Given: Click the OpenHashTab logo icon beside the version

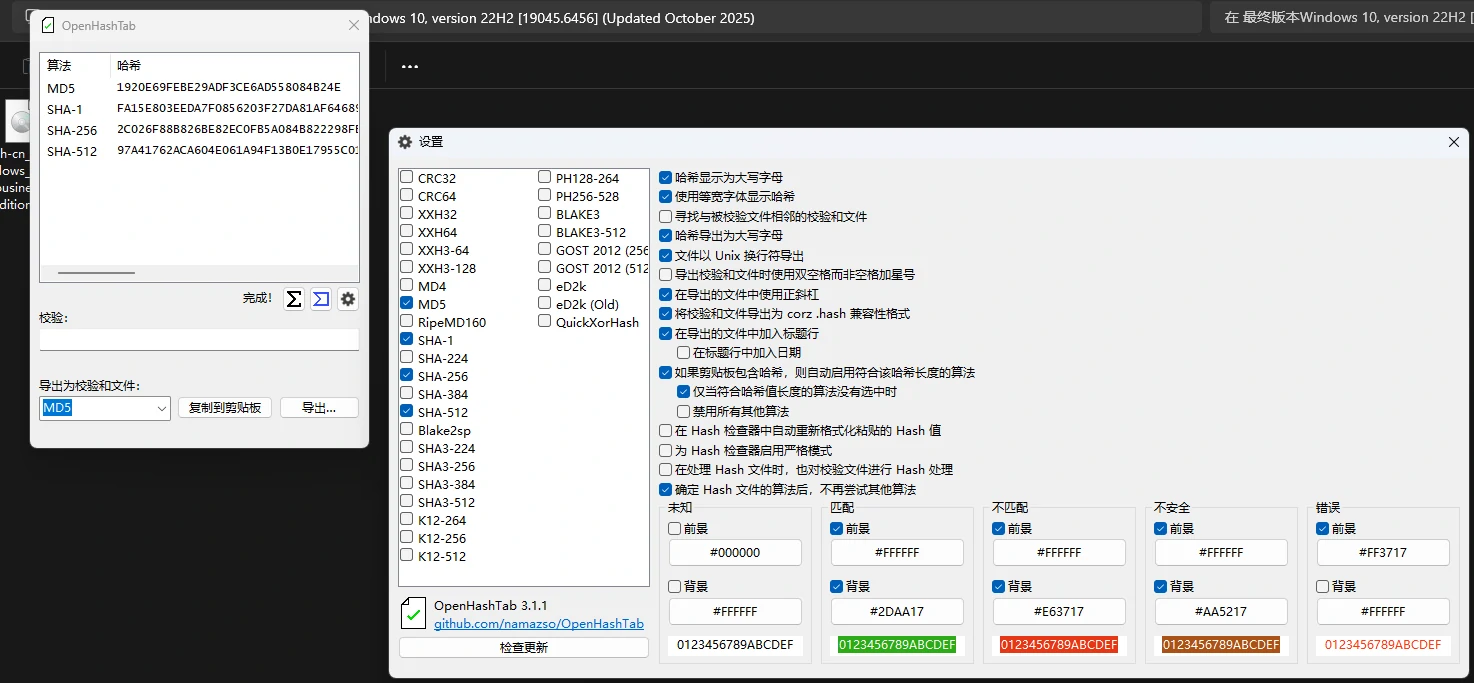Looking at the screenshot, I should point(413,614).
